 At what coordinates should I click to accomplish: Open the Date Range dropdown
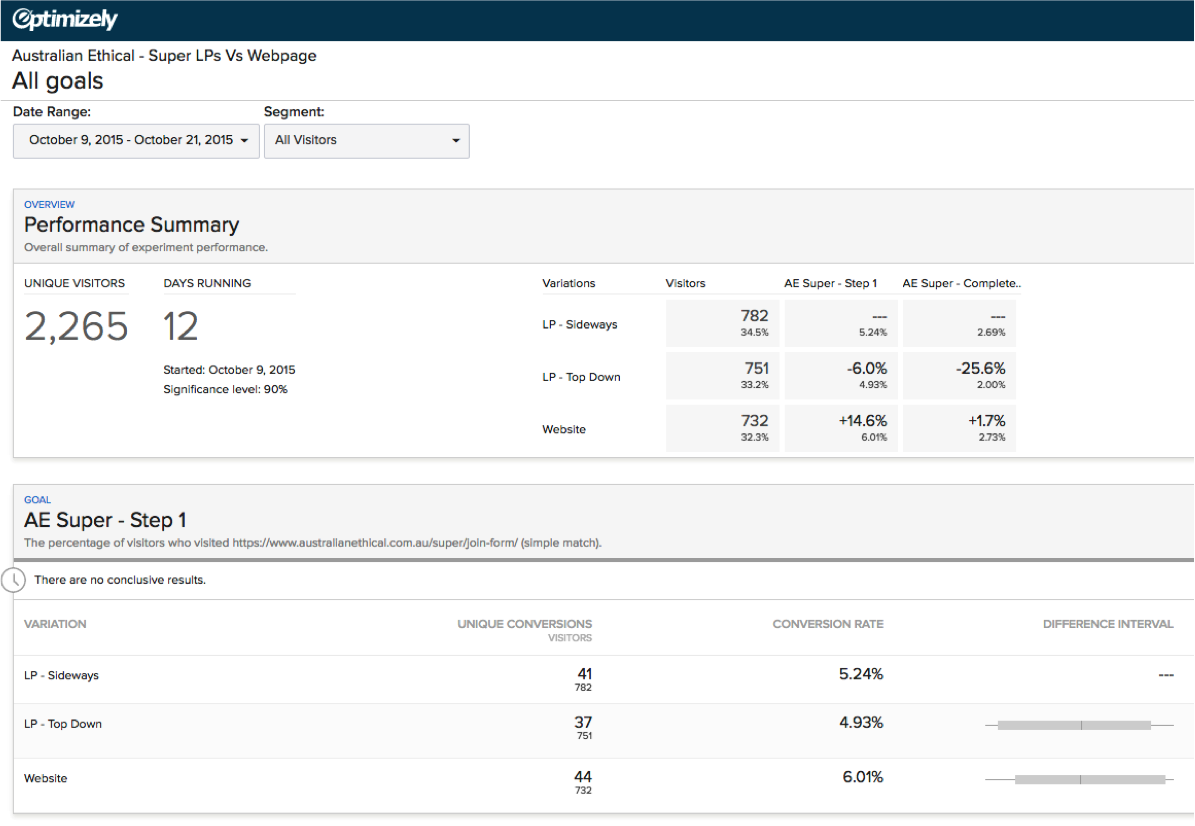[136, 141]
